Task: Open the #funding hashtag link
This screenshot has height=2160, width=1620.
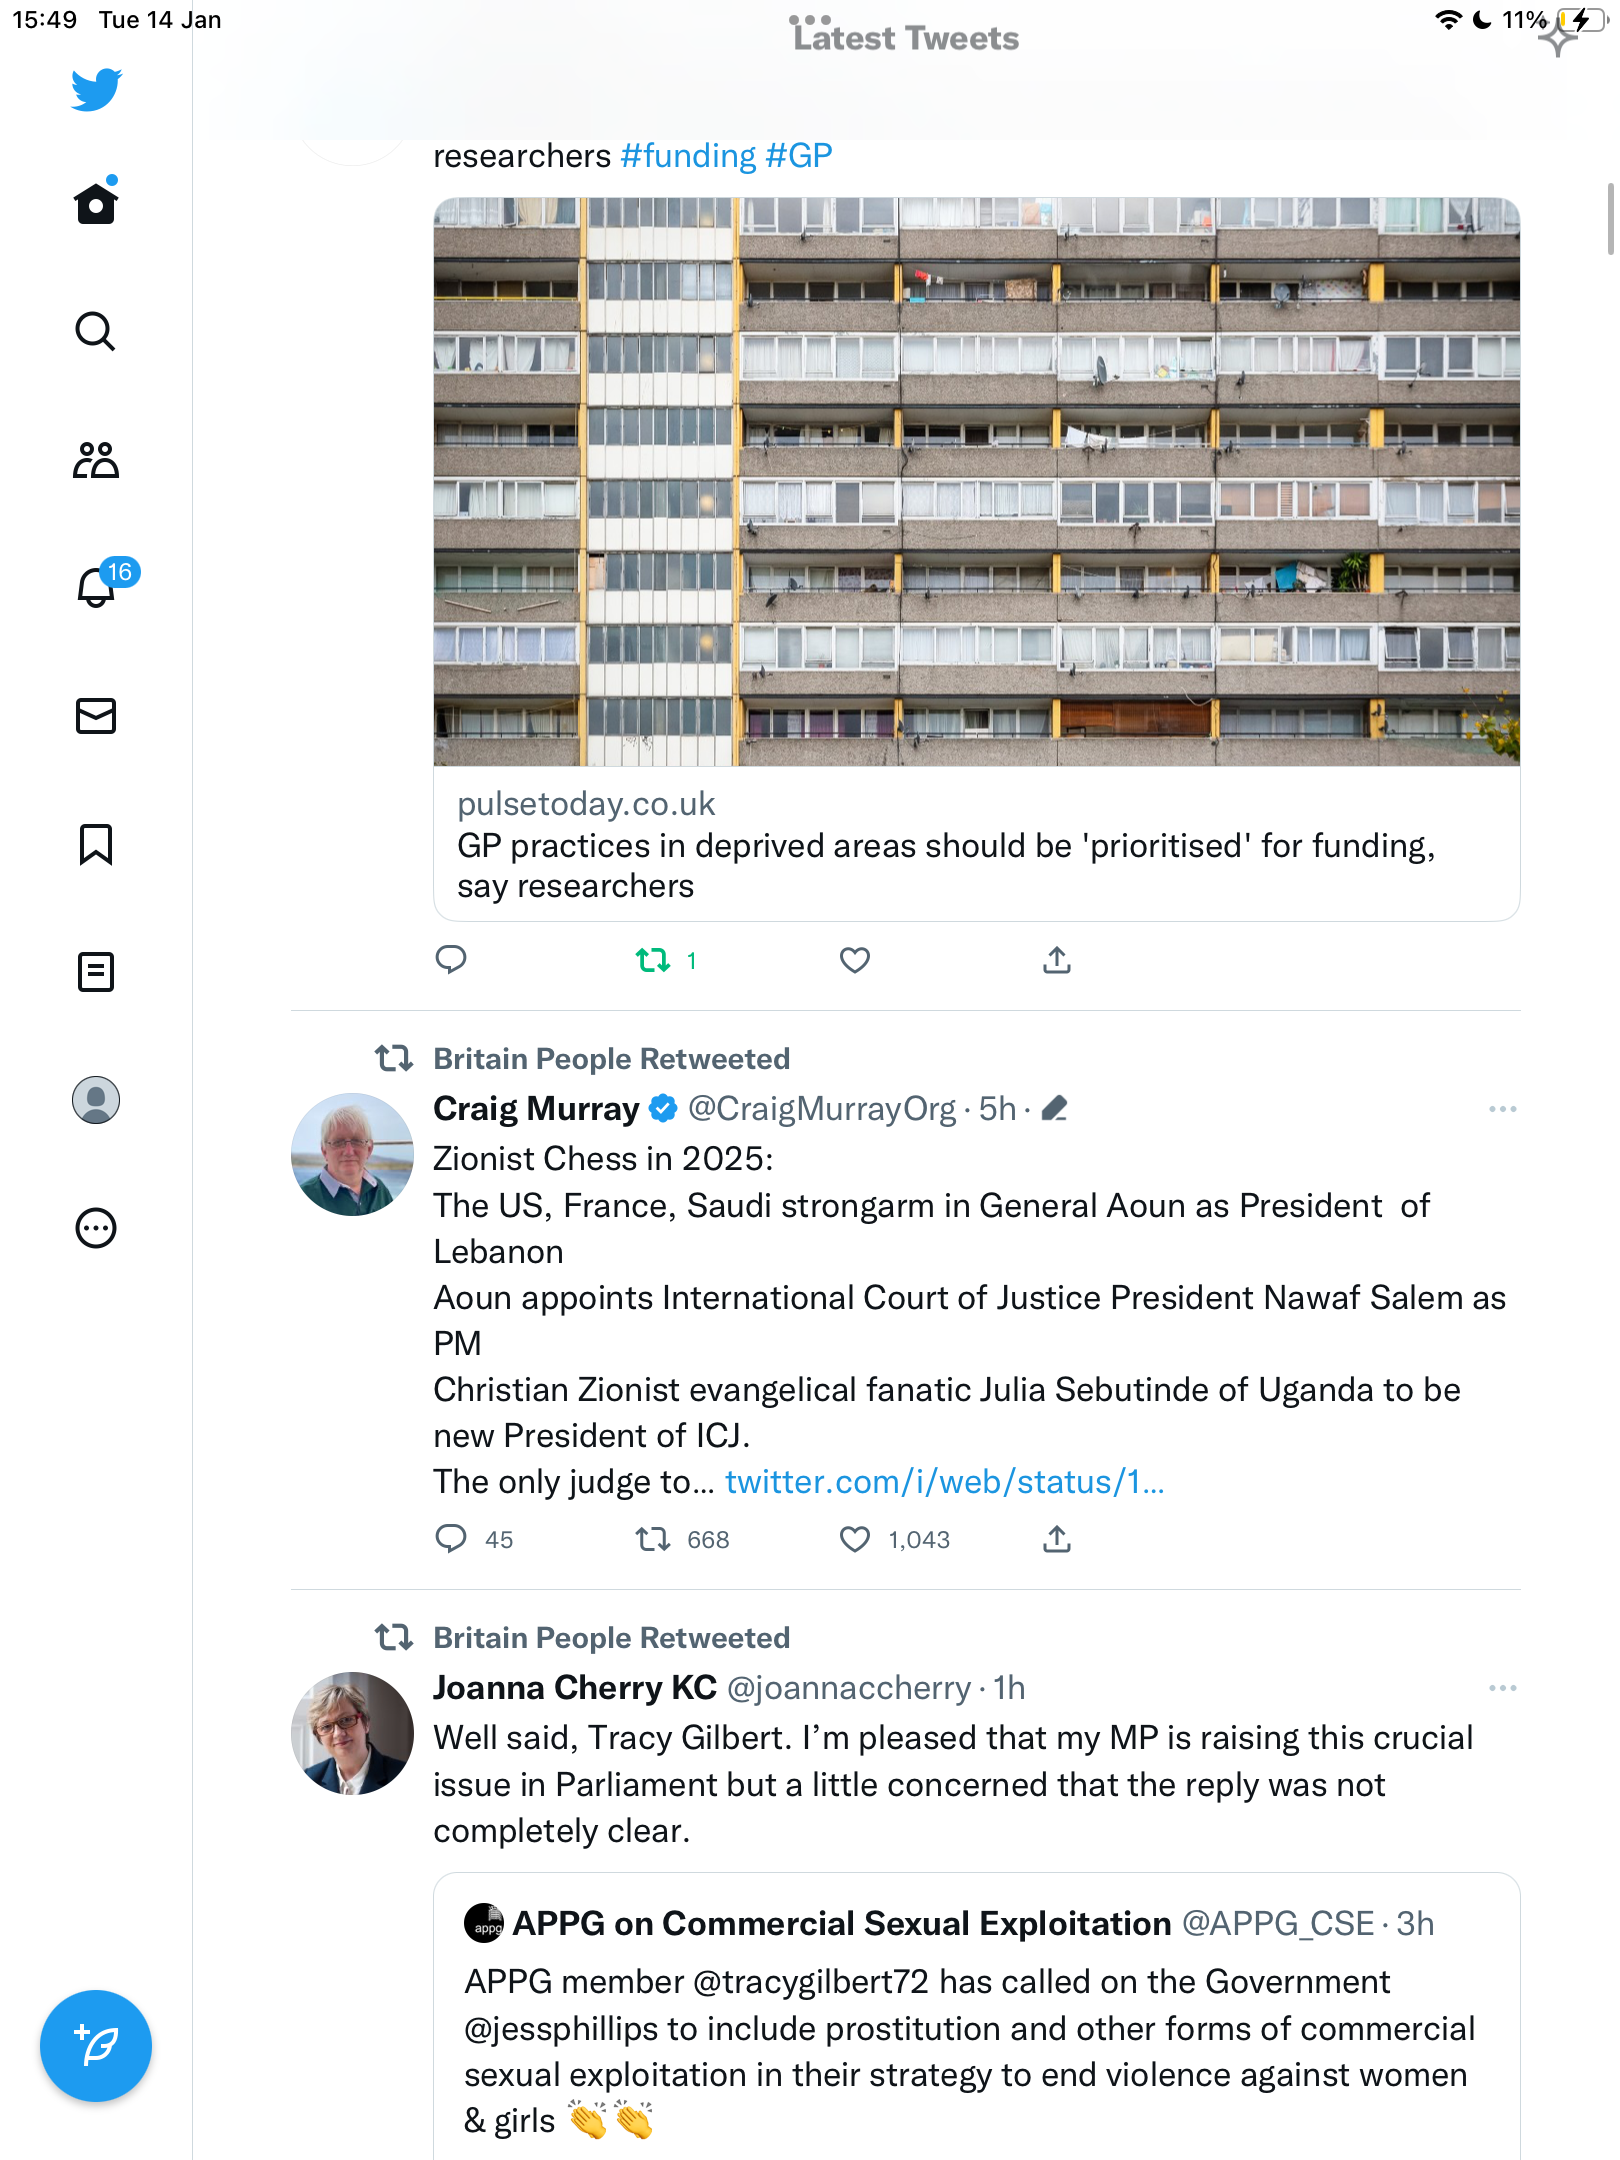Action: coord(688,156)
